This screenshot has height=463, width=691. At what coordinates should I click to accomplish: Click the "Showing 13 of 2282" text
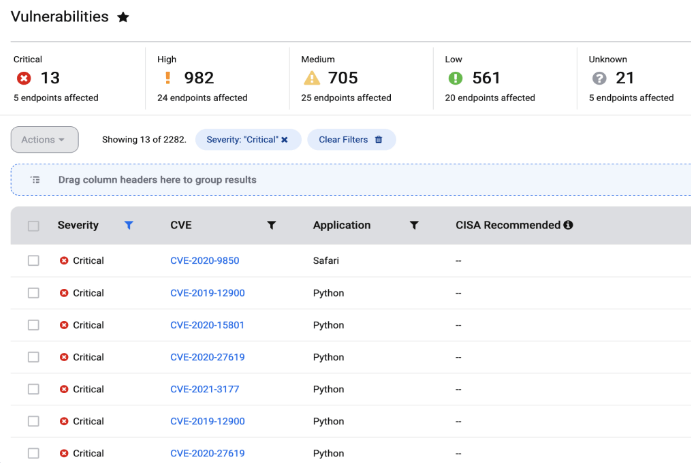click(x=144, y=140)
